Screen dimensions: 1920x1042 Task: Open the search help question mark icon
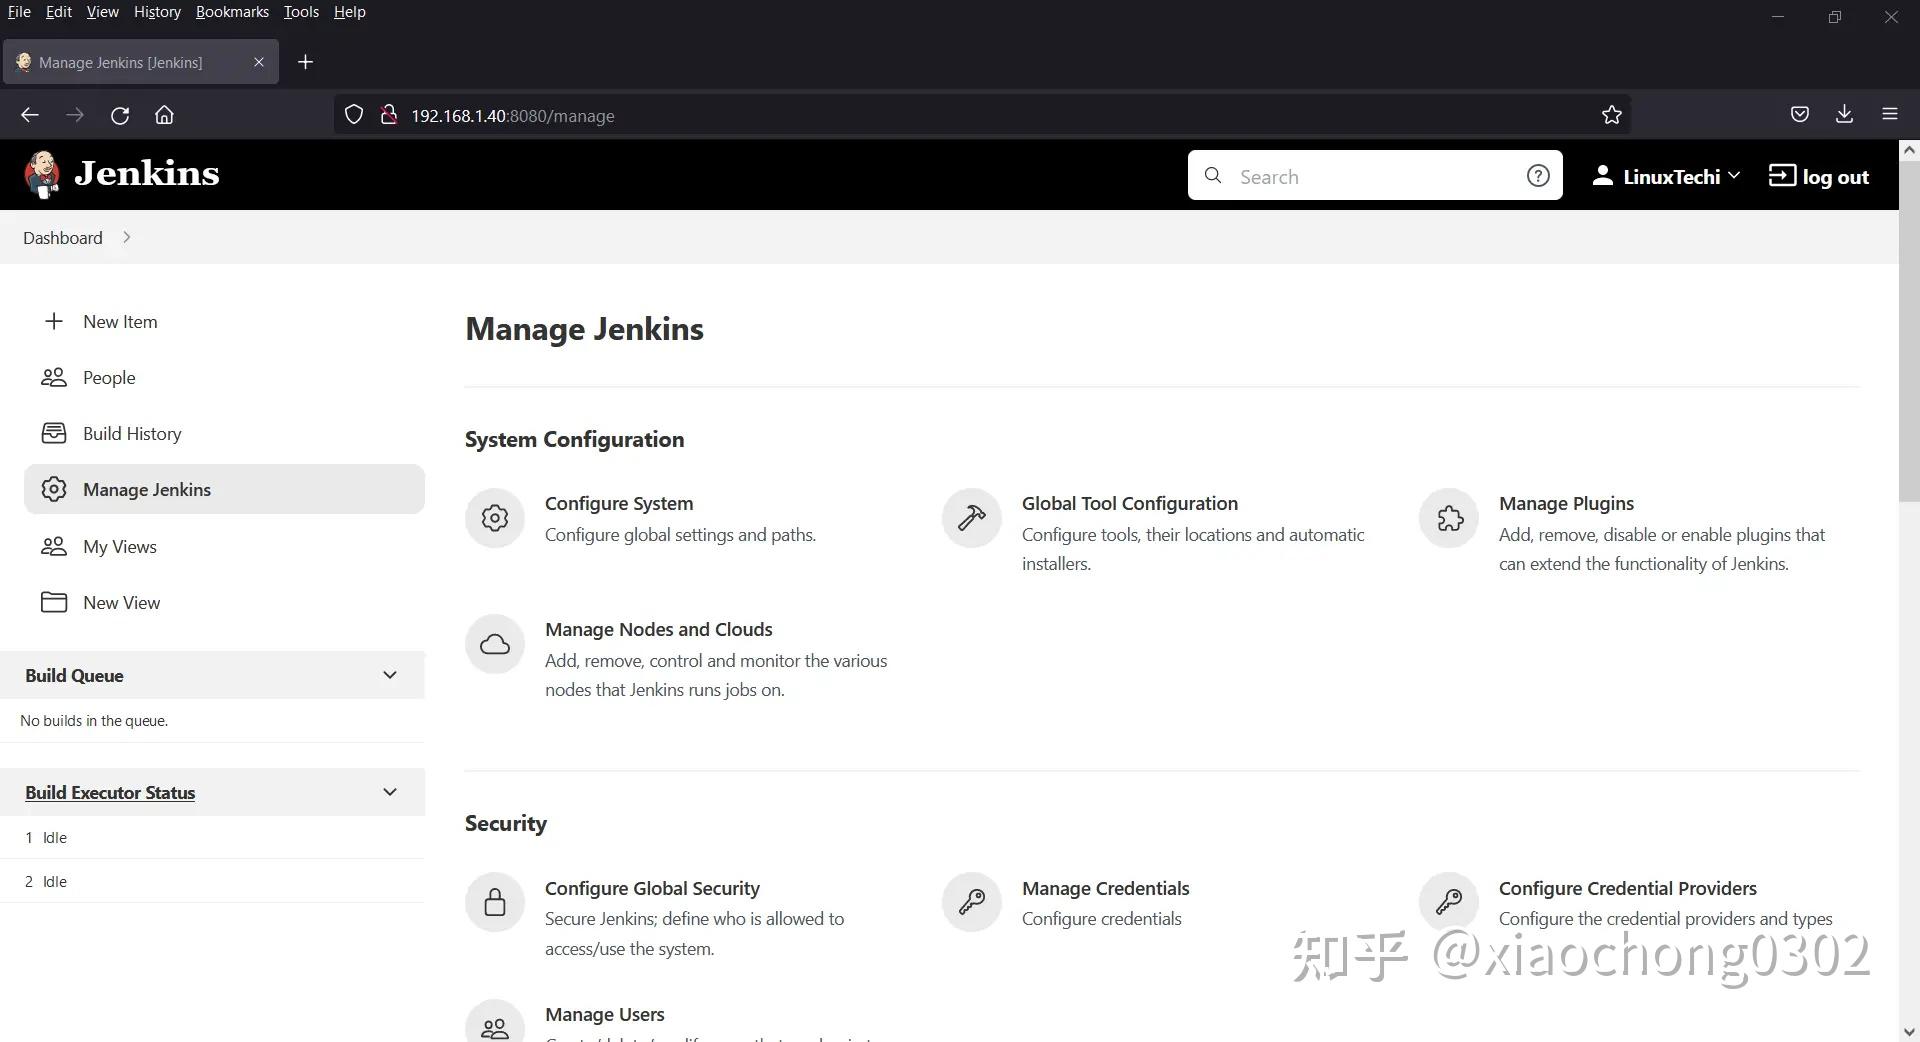[x=1537, y=175]
